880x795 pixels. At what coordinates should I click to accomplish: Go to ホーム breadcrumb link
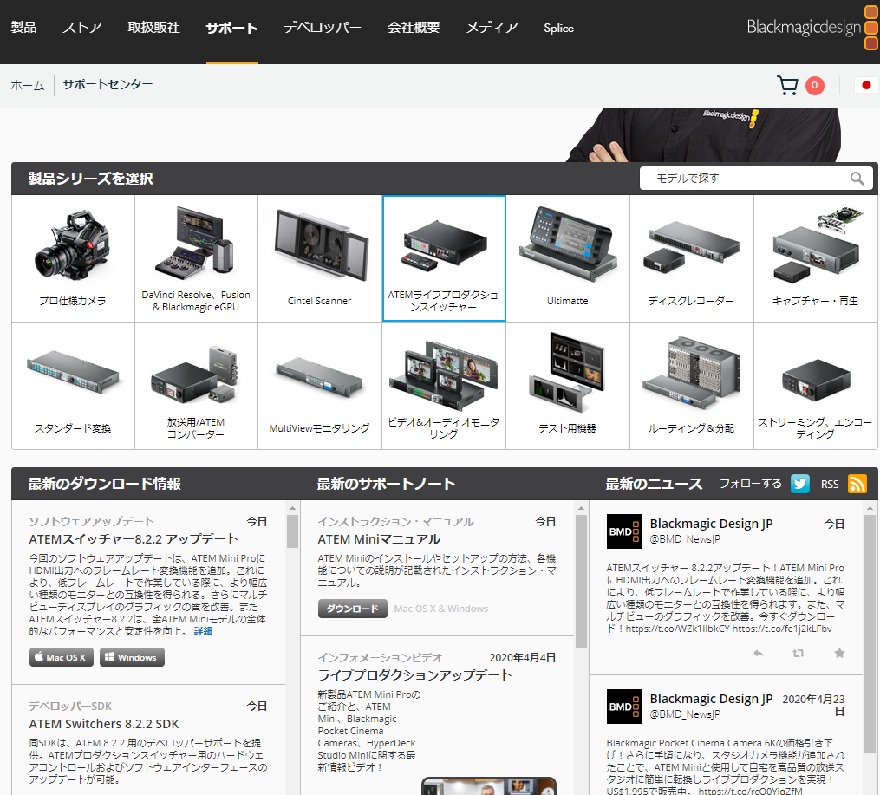click(x=27, y=85)
